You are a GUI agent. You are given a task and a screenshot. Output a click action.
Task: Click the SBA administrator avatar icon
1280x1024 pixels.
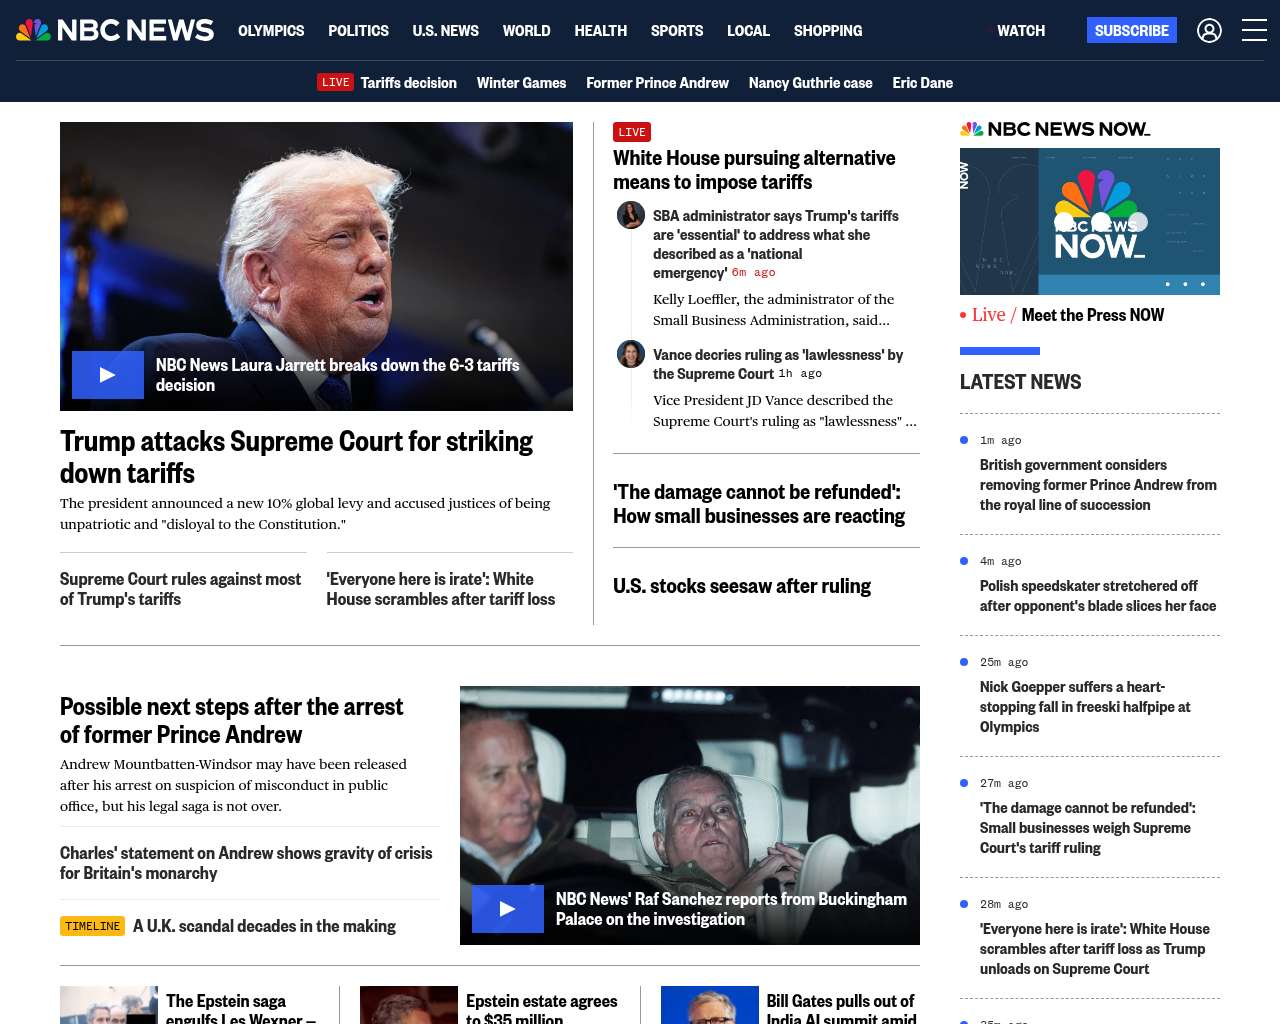tap(631, 215)
